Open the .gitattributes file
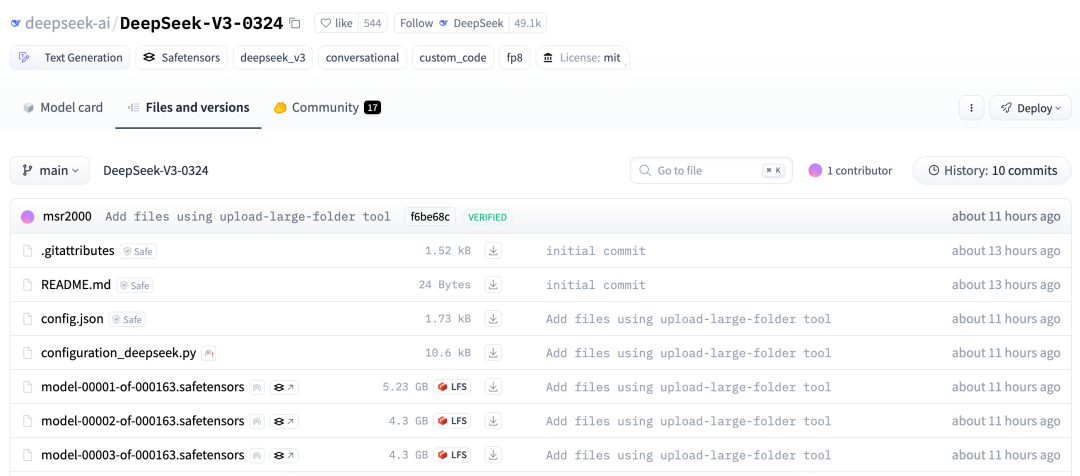 click(x=78, y=251)
